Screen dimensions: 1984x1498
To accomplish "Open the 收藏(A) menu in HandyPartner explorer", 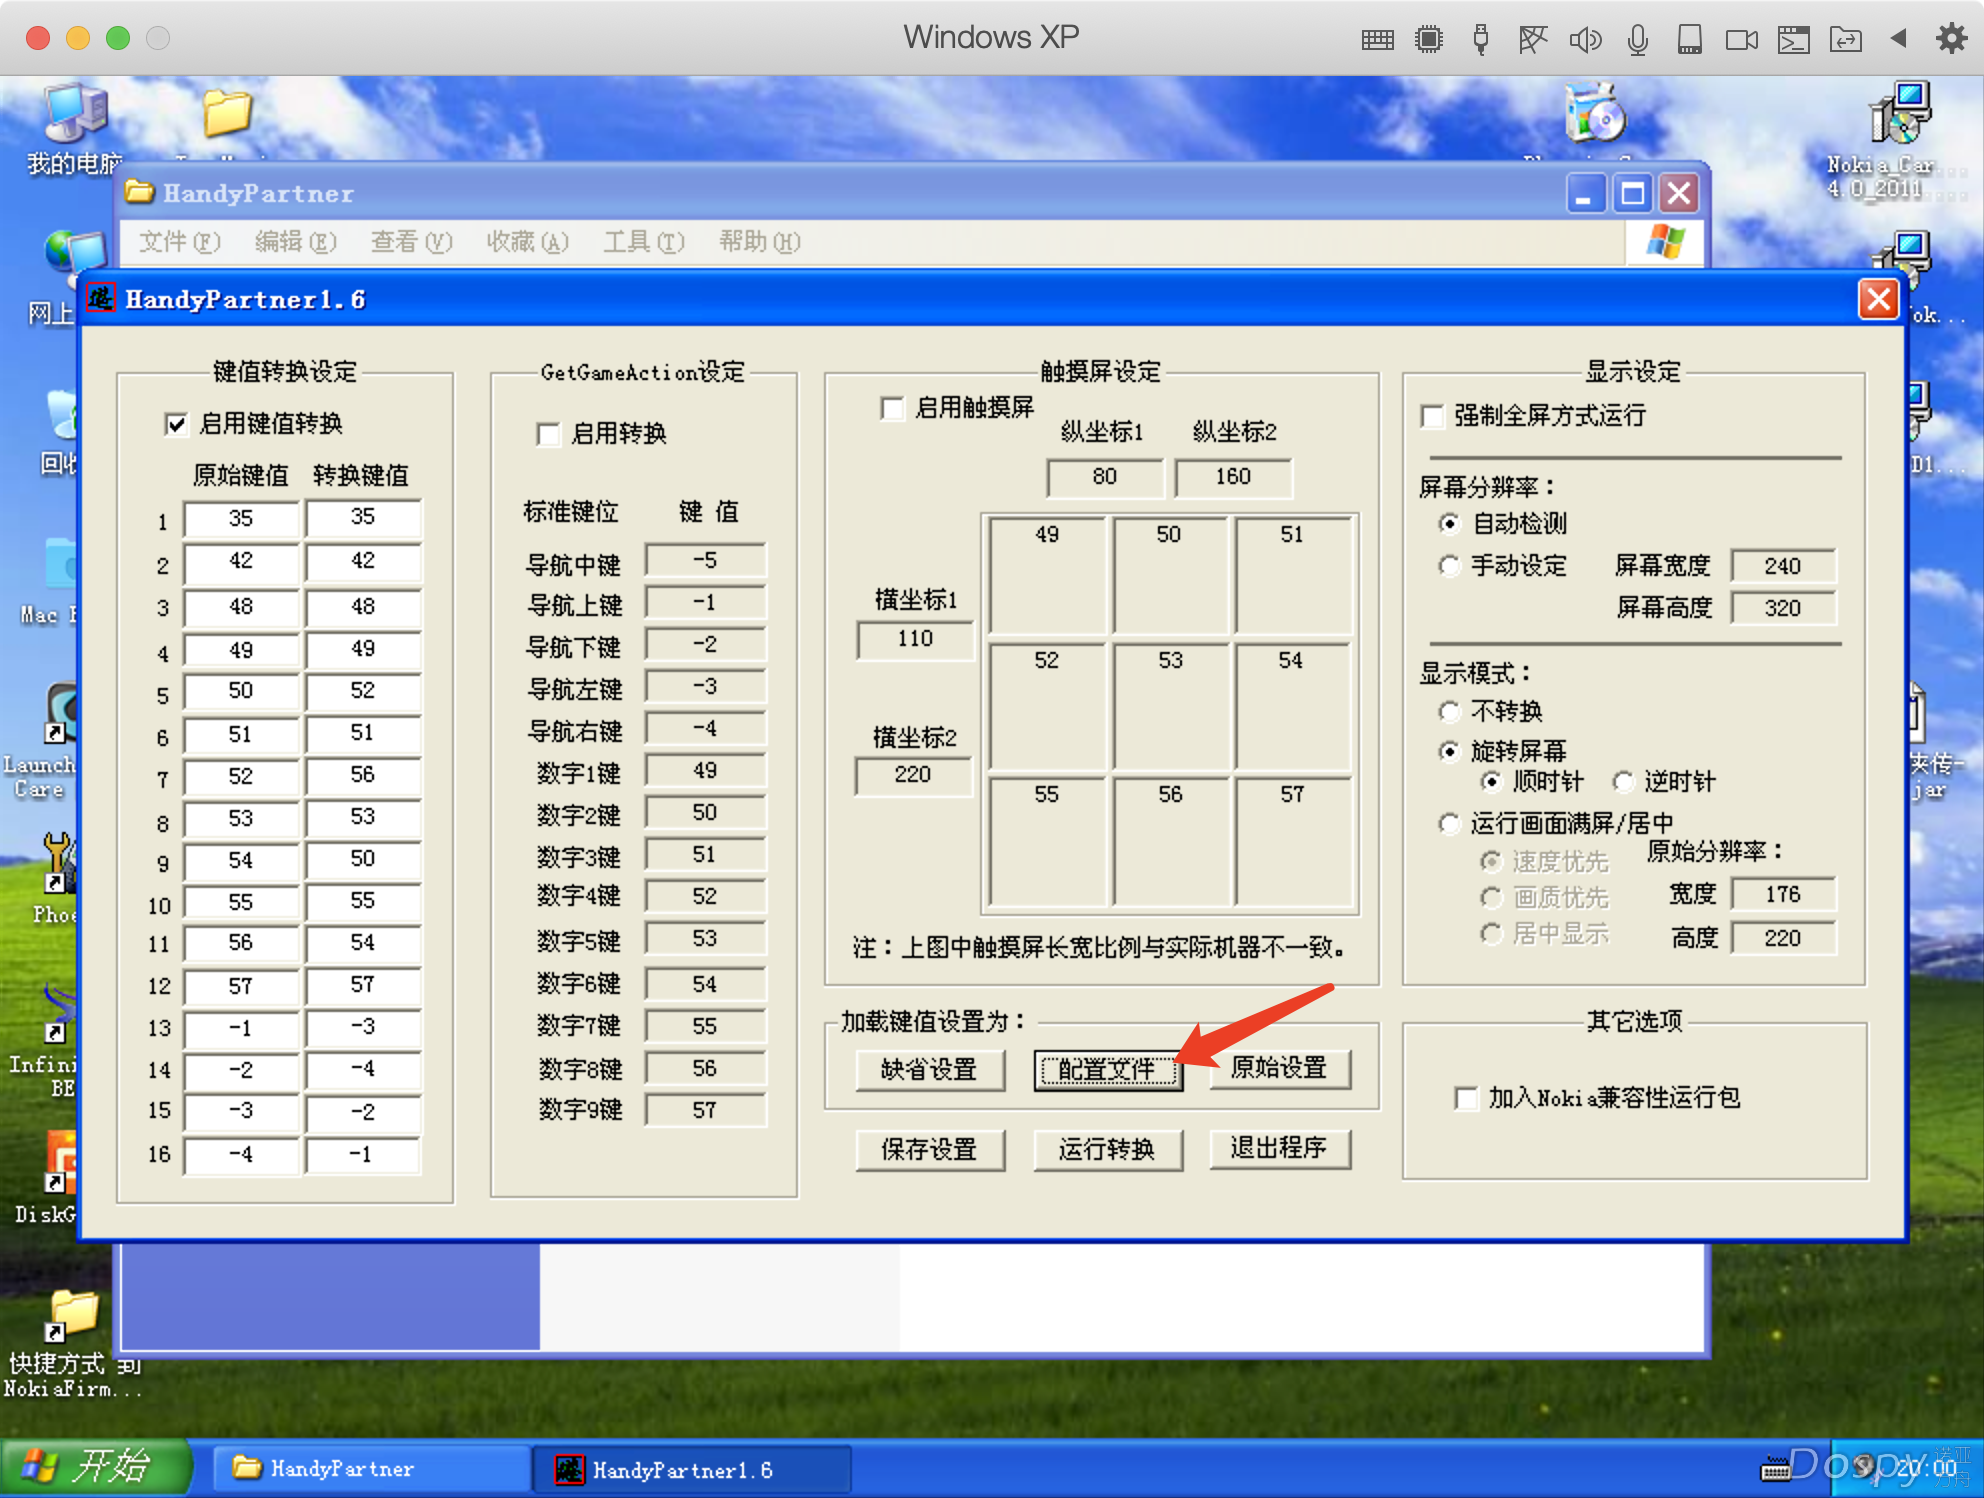I will point(527,242).
